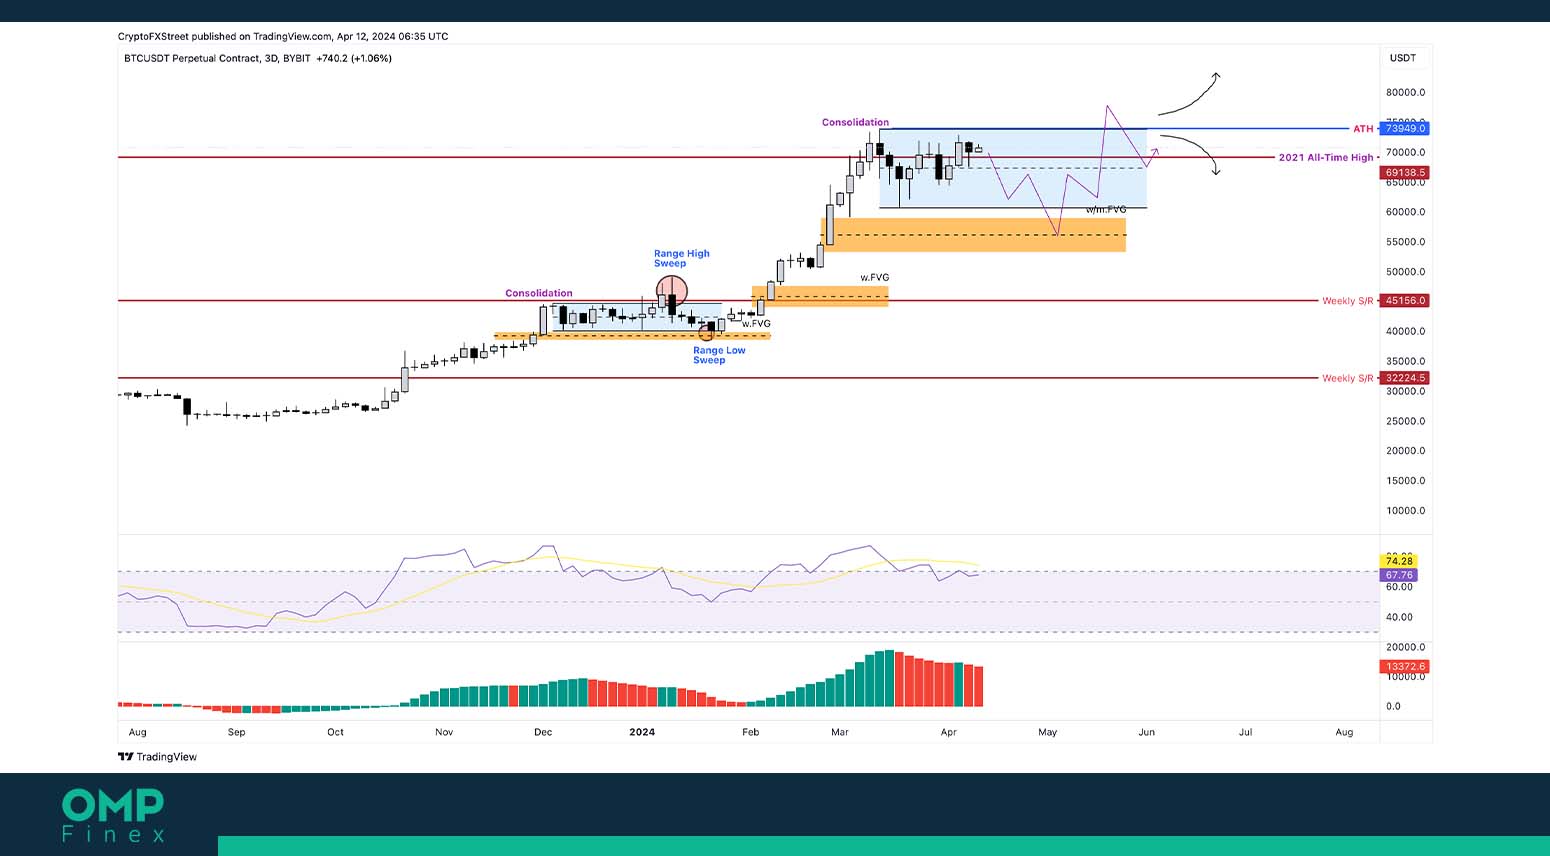Click the Sep label on time axis
This screenshot has height=856, width=1550.
coord(236,732)
